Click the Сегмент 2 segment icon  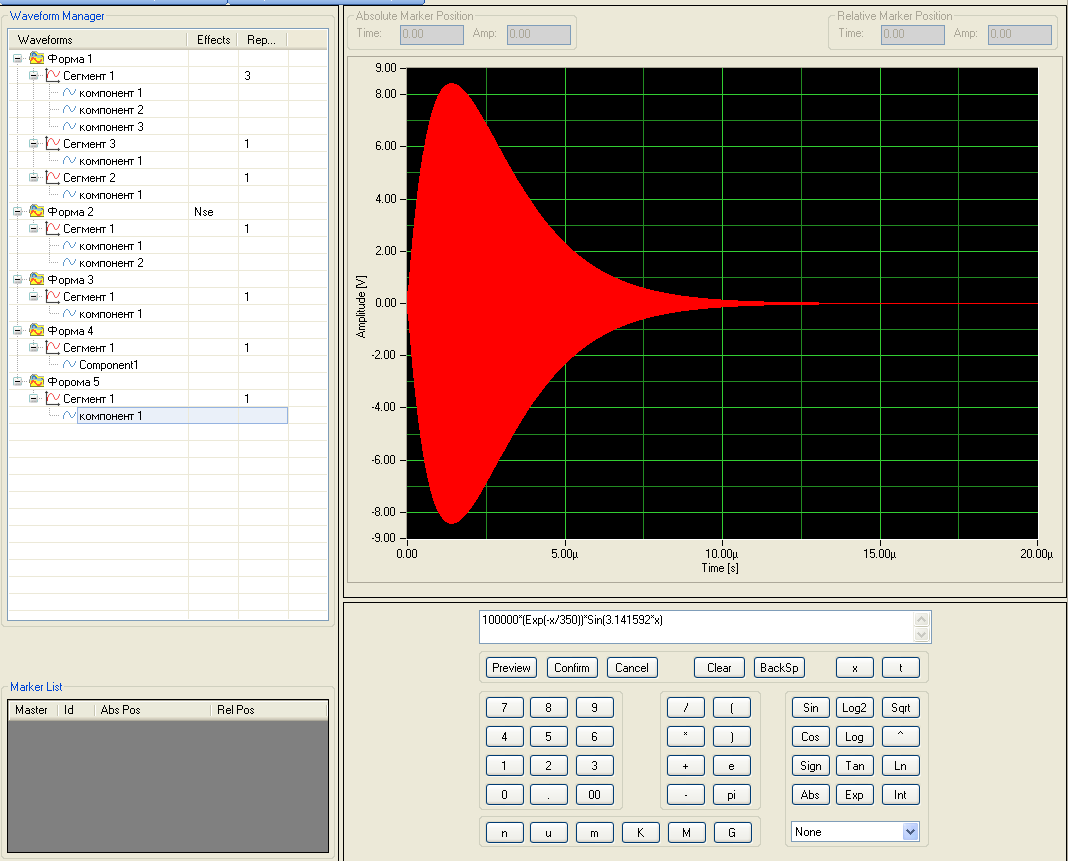point(53,178)
